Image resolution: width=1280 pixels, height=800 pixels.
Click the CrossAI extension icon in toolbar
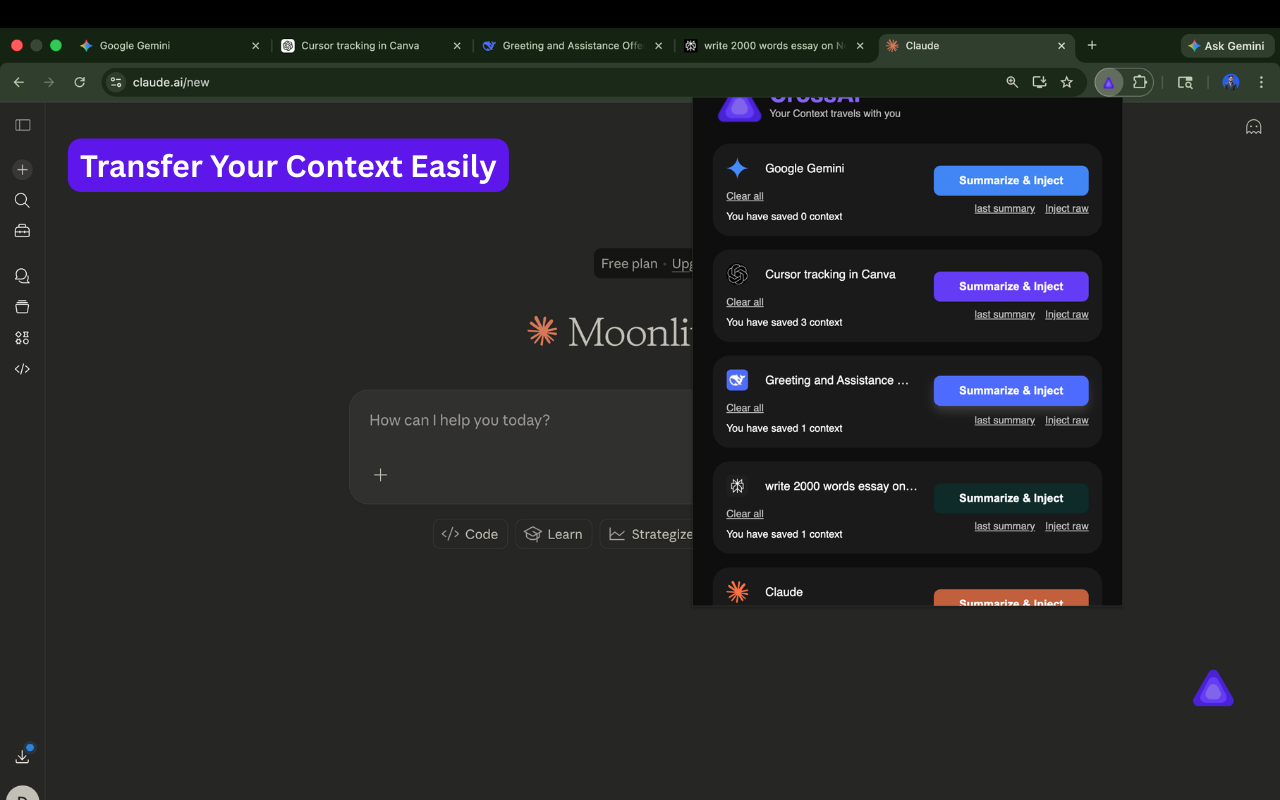[1108, 83]
